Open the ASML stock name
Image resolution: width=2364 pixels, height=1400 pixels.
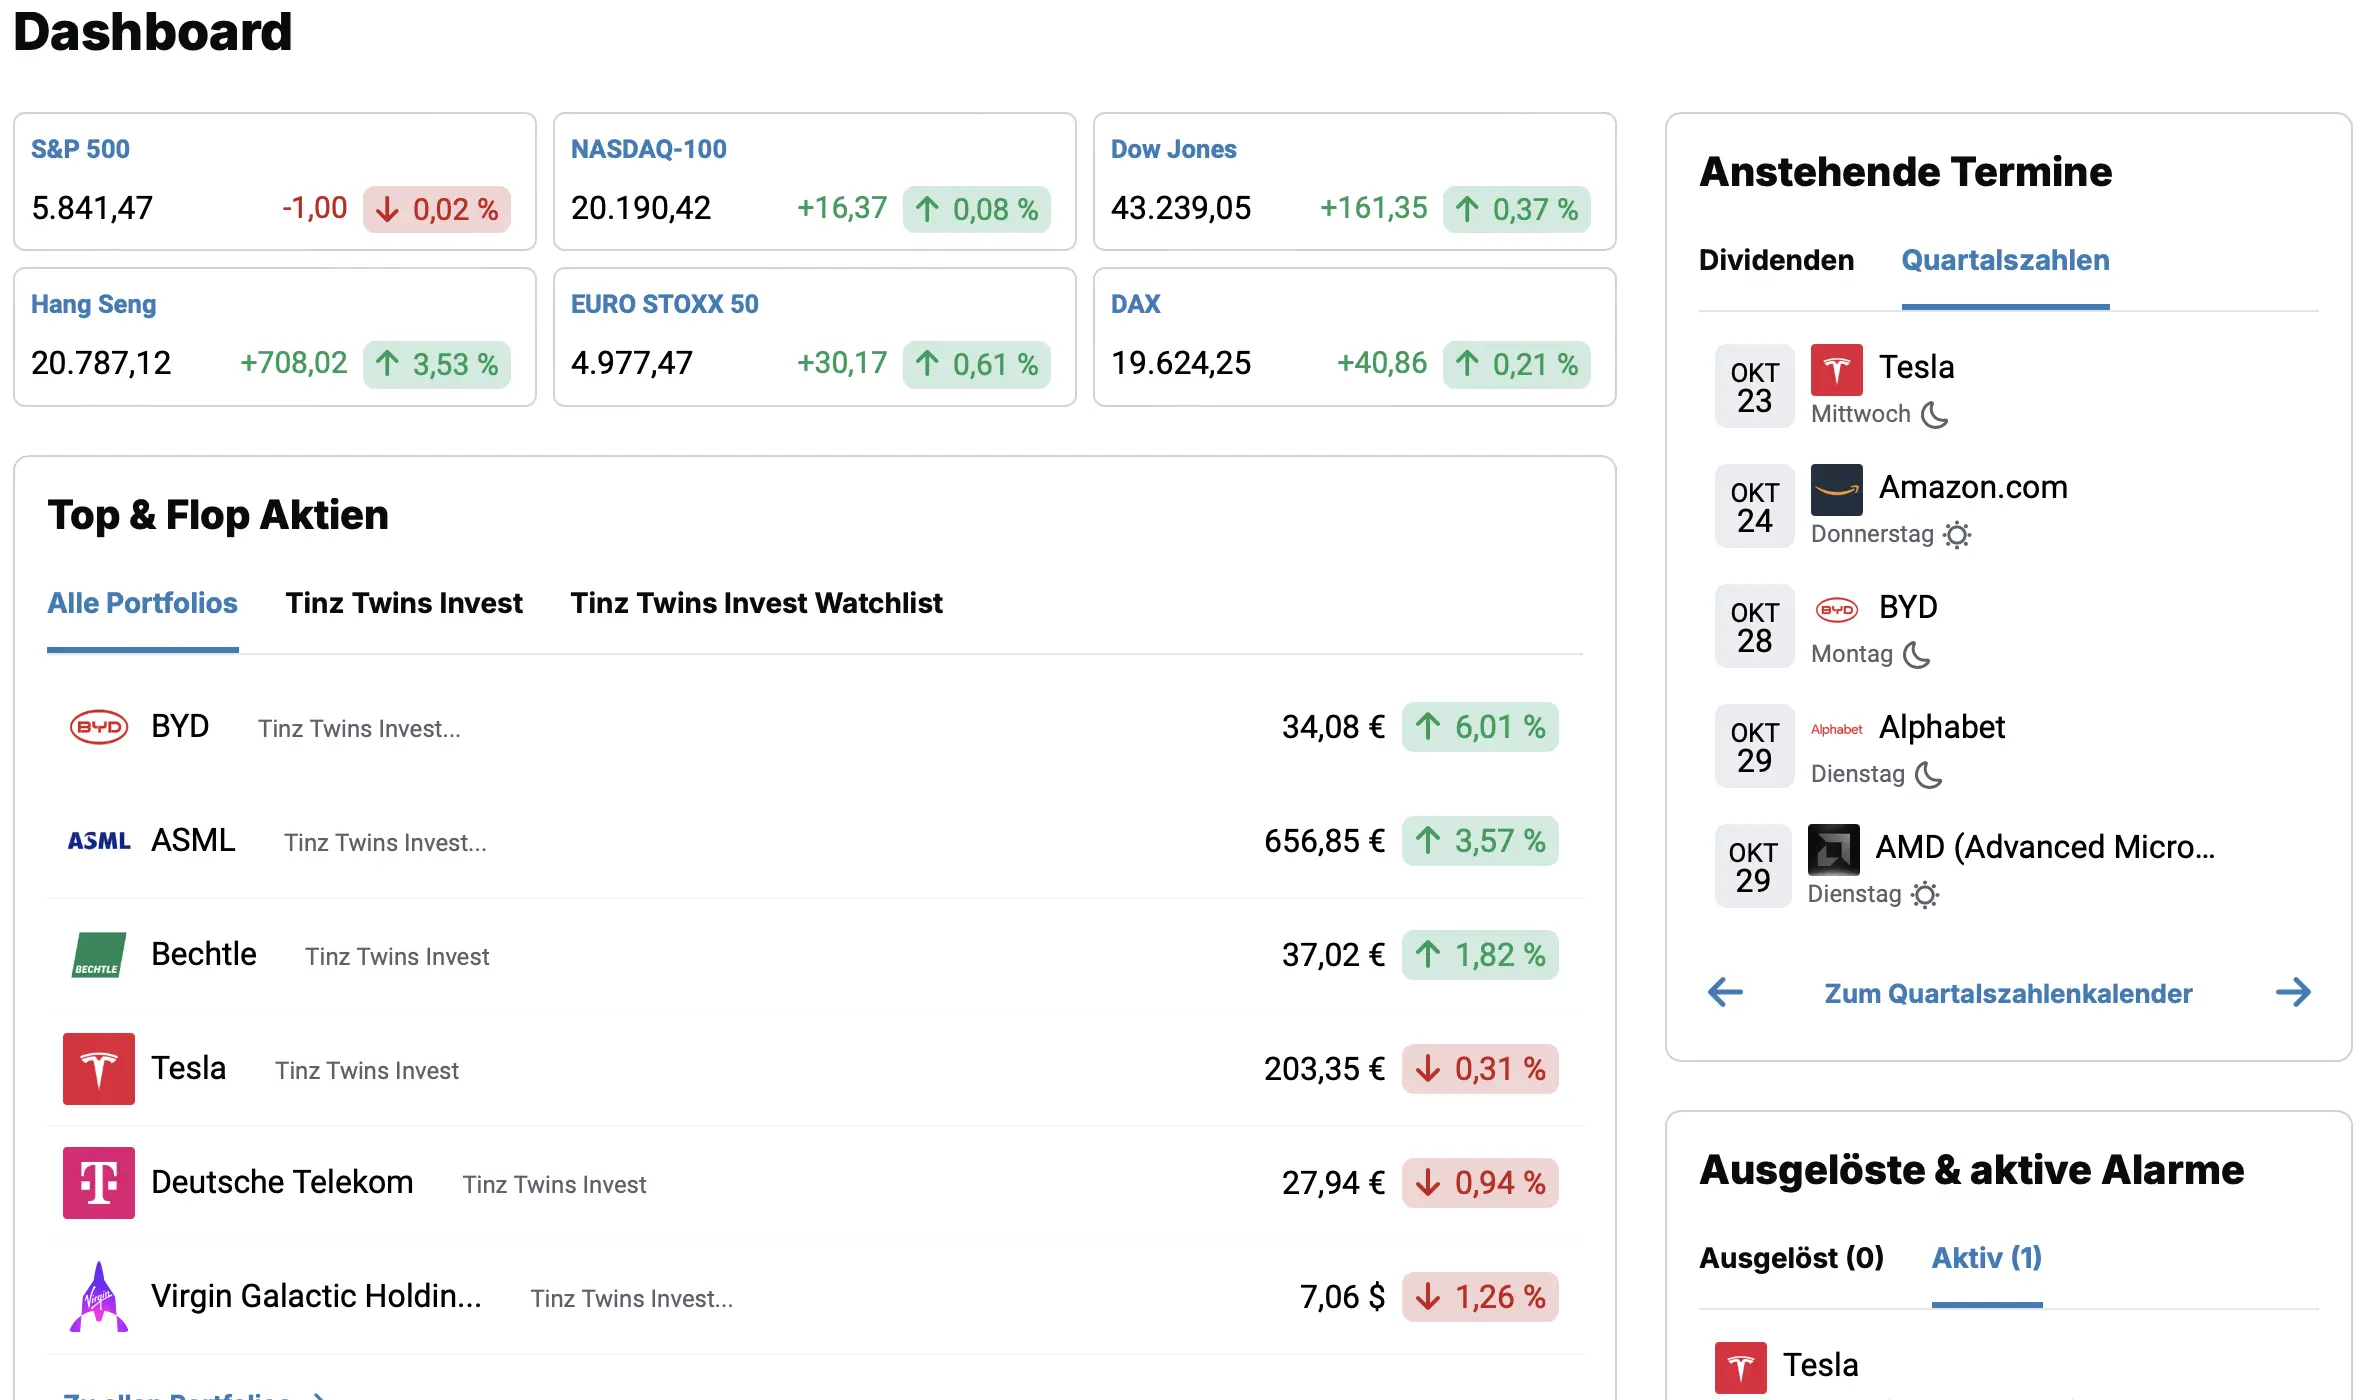[193, 840]
